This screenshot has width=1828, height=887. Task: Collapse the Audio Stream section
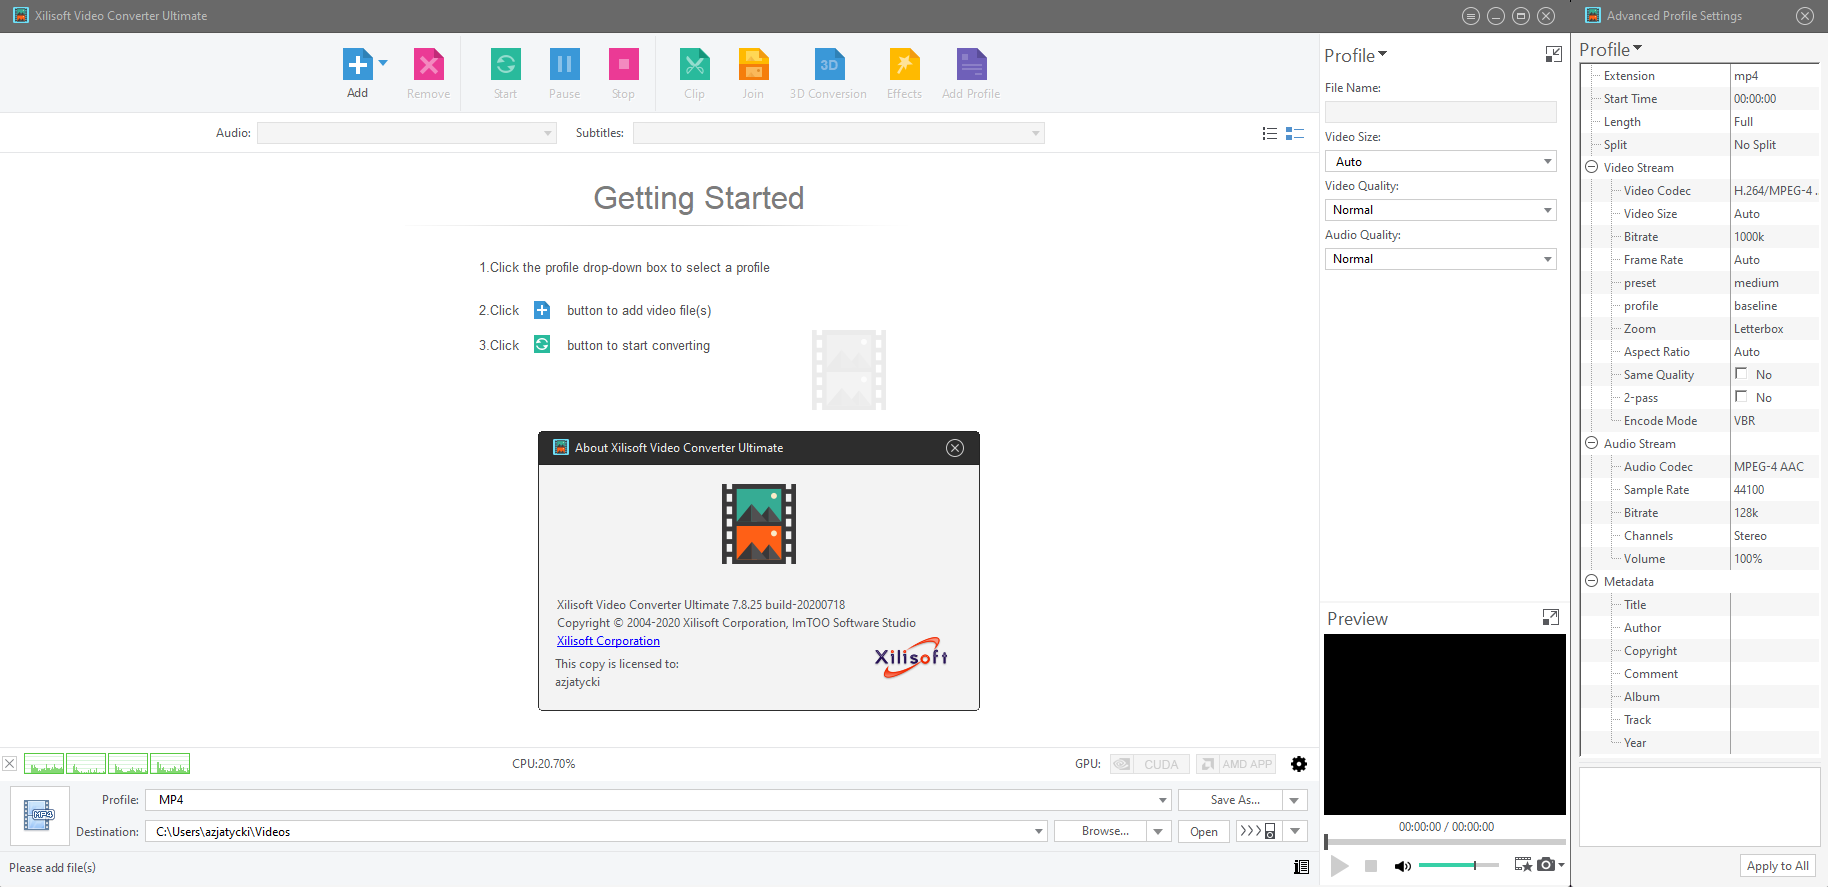coord(1591,443)
